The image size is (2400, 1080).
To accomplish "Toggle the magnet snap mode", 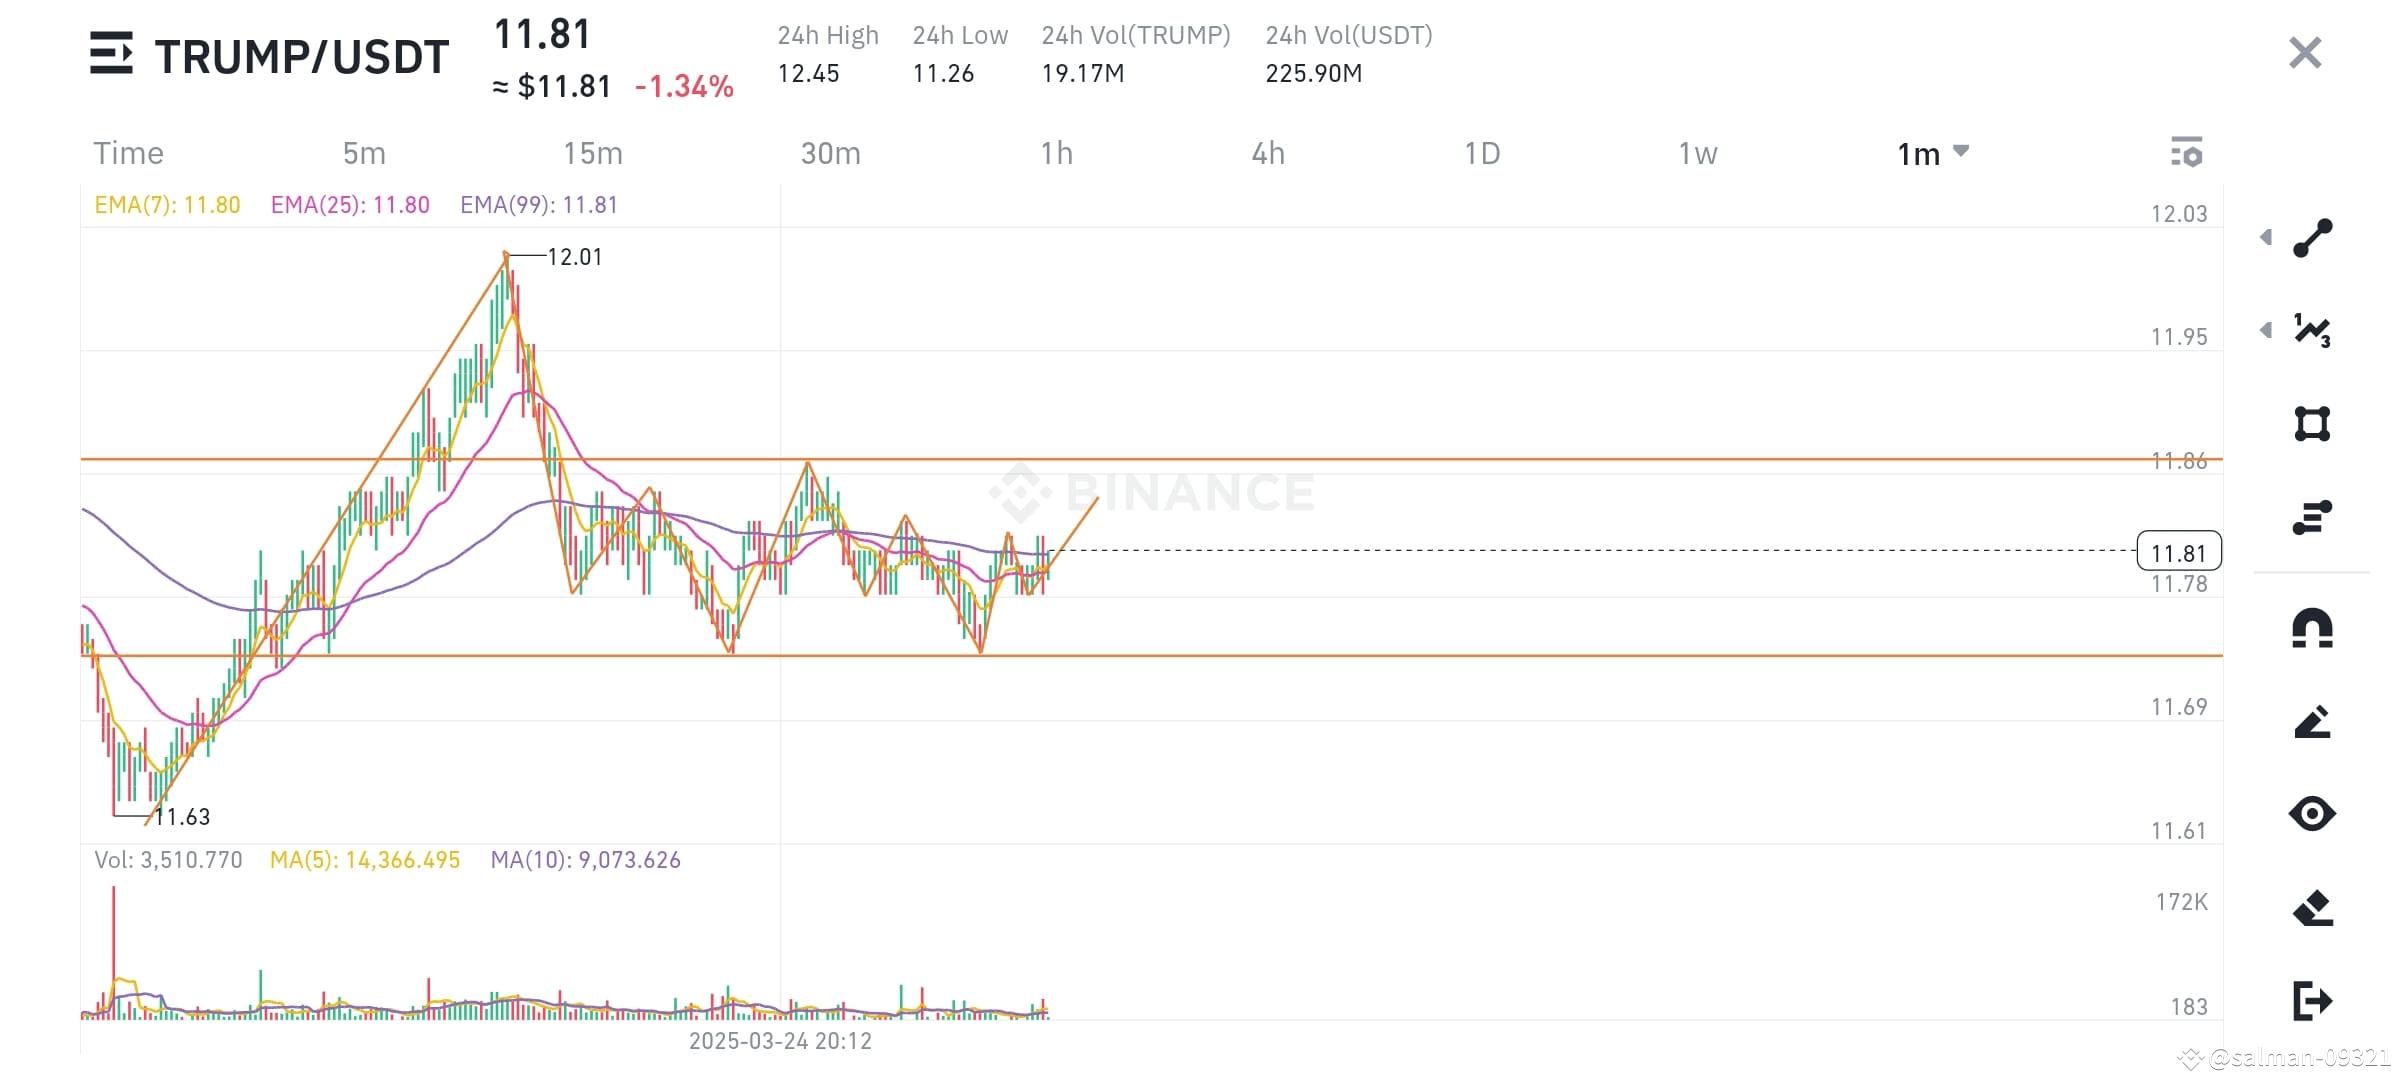I will click(2312, 628).
